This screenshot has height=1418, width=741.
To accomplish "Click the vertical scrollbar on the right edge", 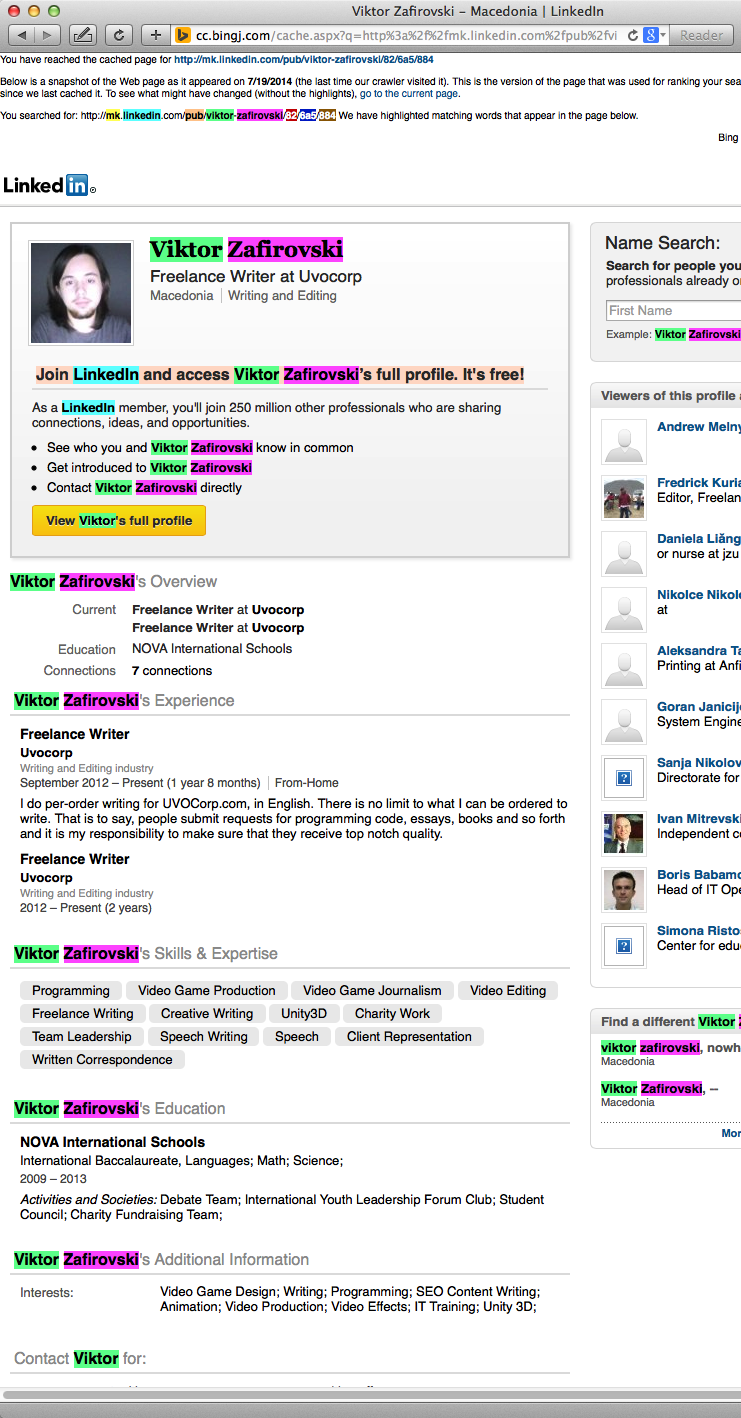I will [x=736, y=700].
